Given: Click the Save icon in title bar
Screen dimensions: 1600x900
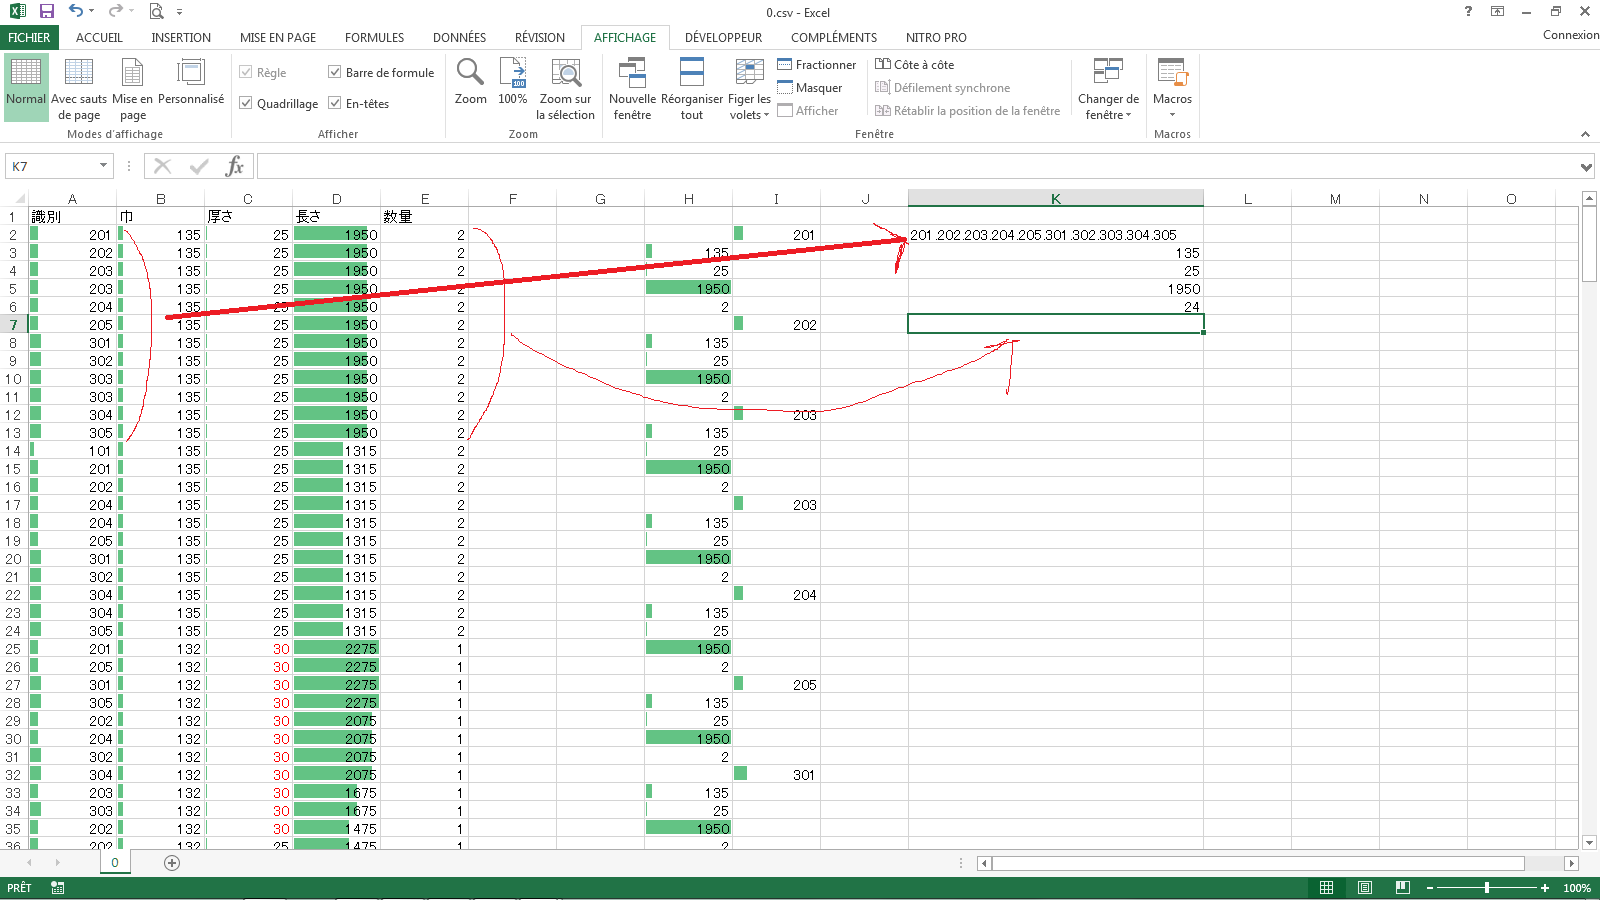Looking at the screenshot, I should pyautogui.click(x=46, y=11).
